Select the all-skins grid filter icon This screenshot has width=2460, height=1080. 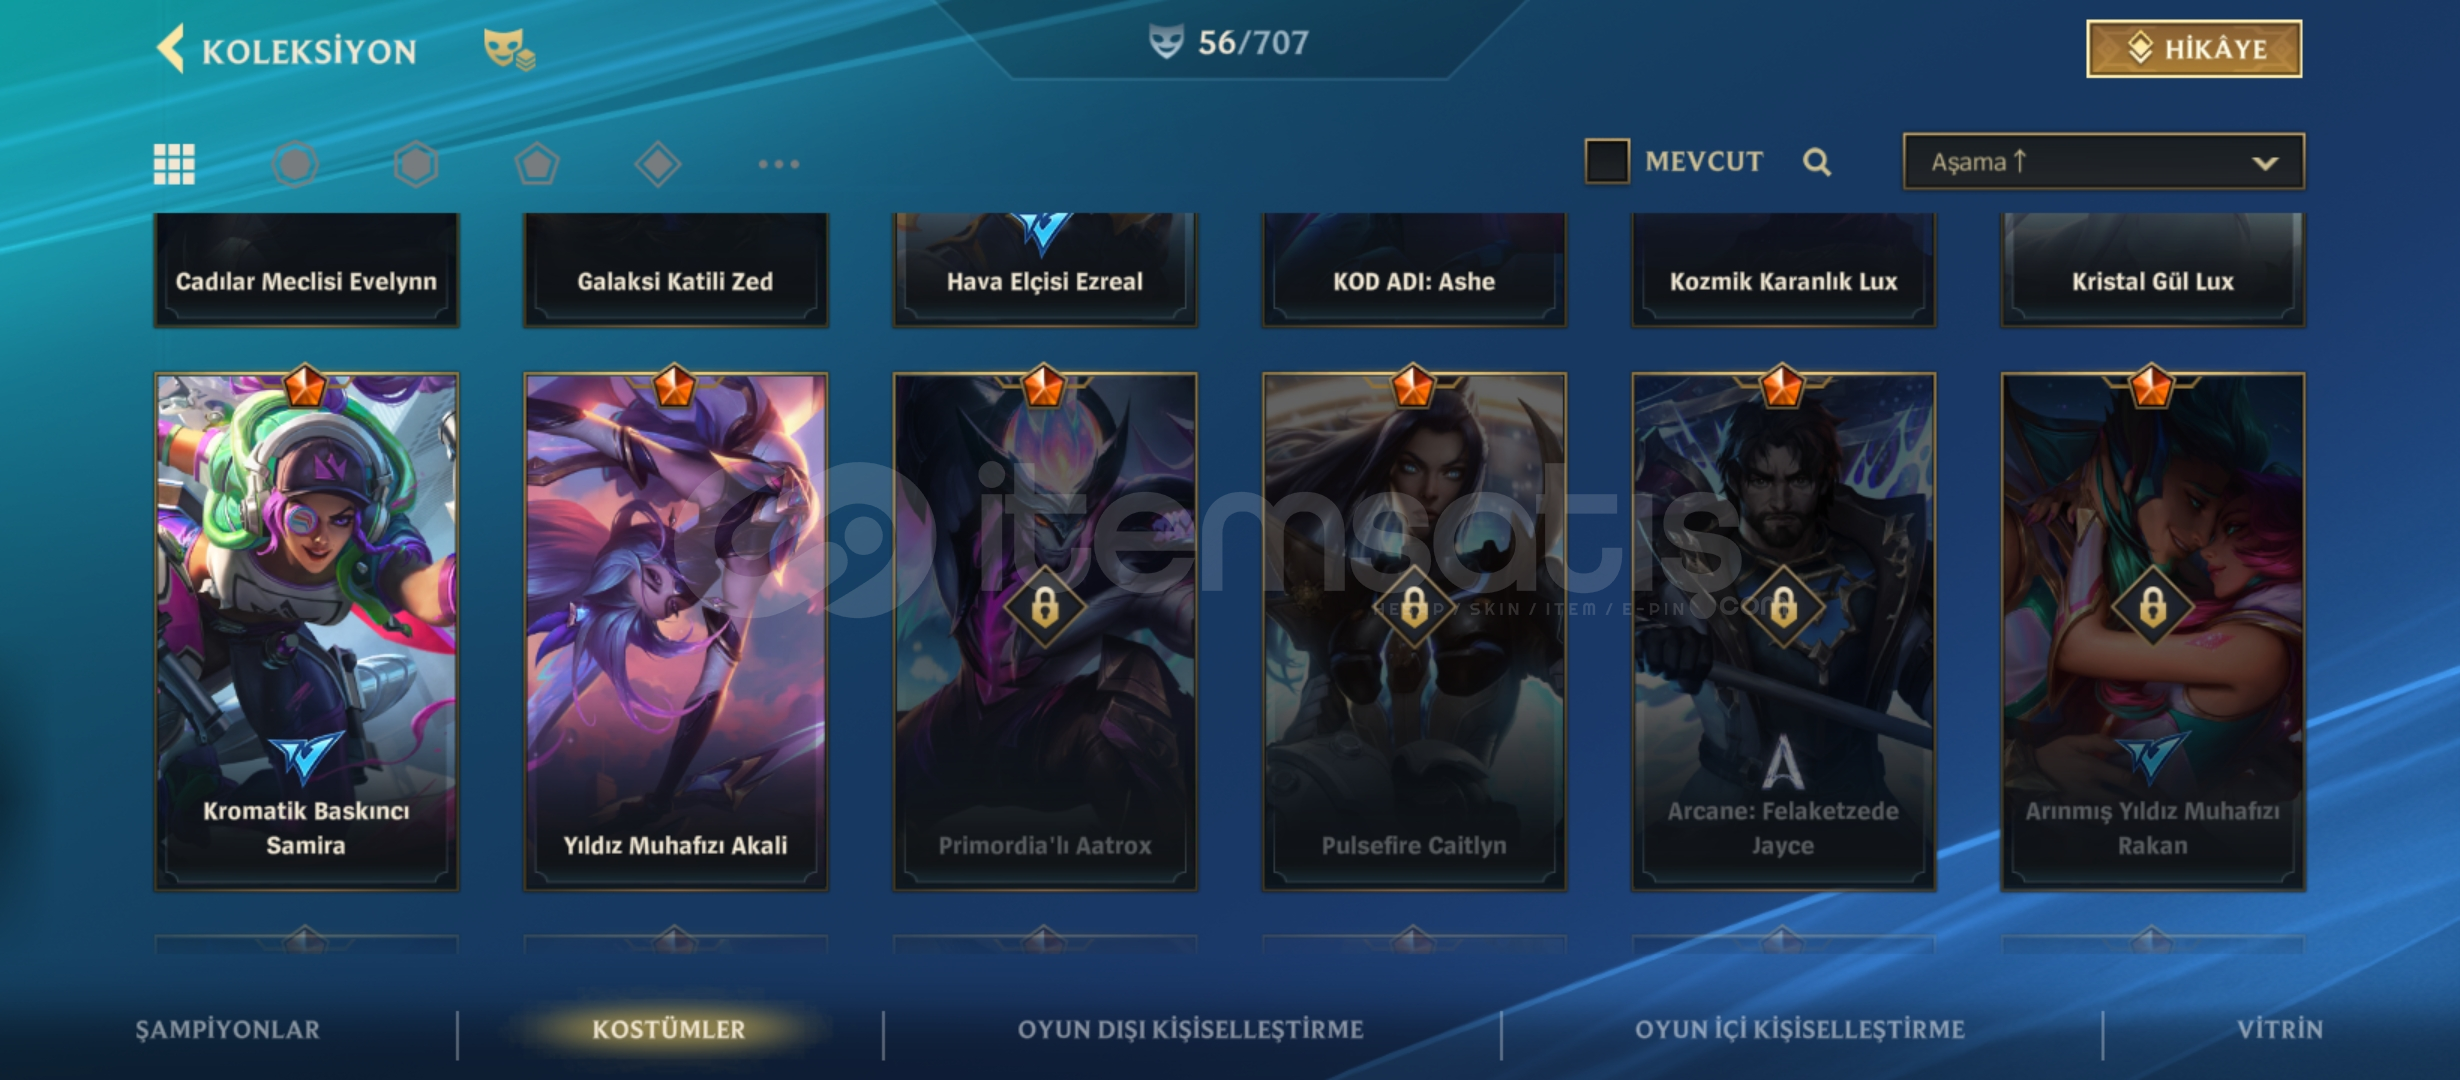coord(174,164)
